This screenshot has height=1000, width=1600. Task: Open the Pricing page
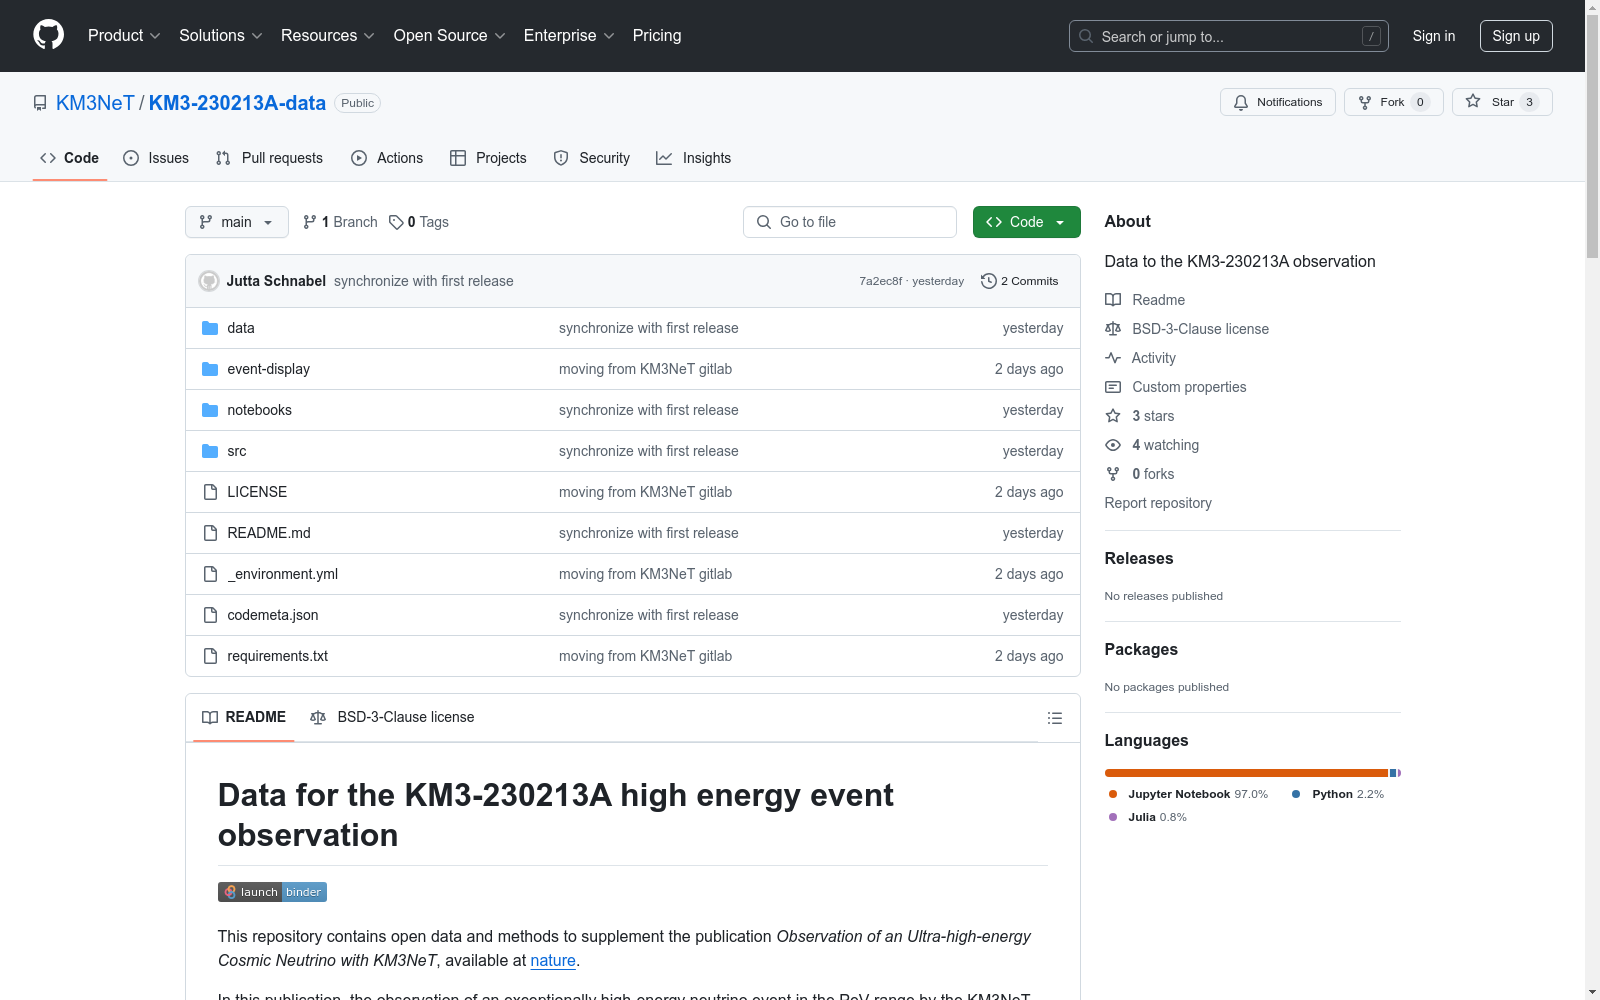click(657, 35)
